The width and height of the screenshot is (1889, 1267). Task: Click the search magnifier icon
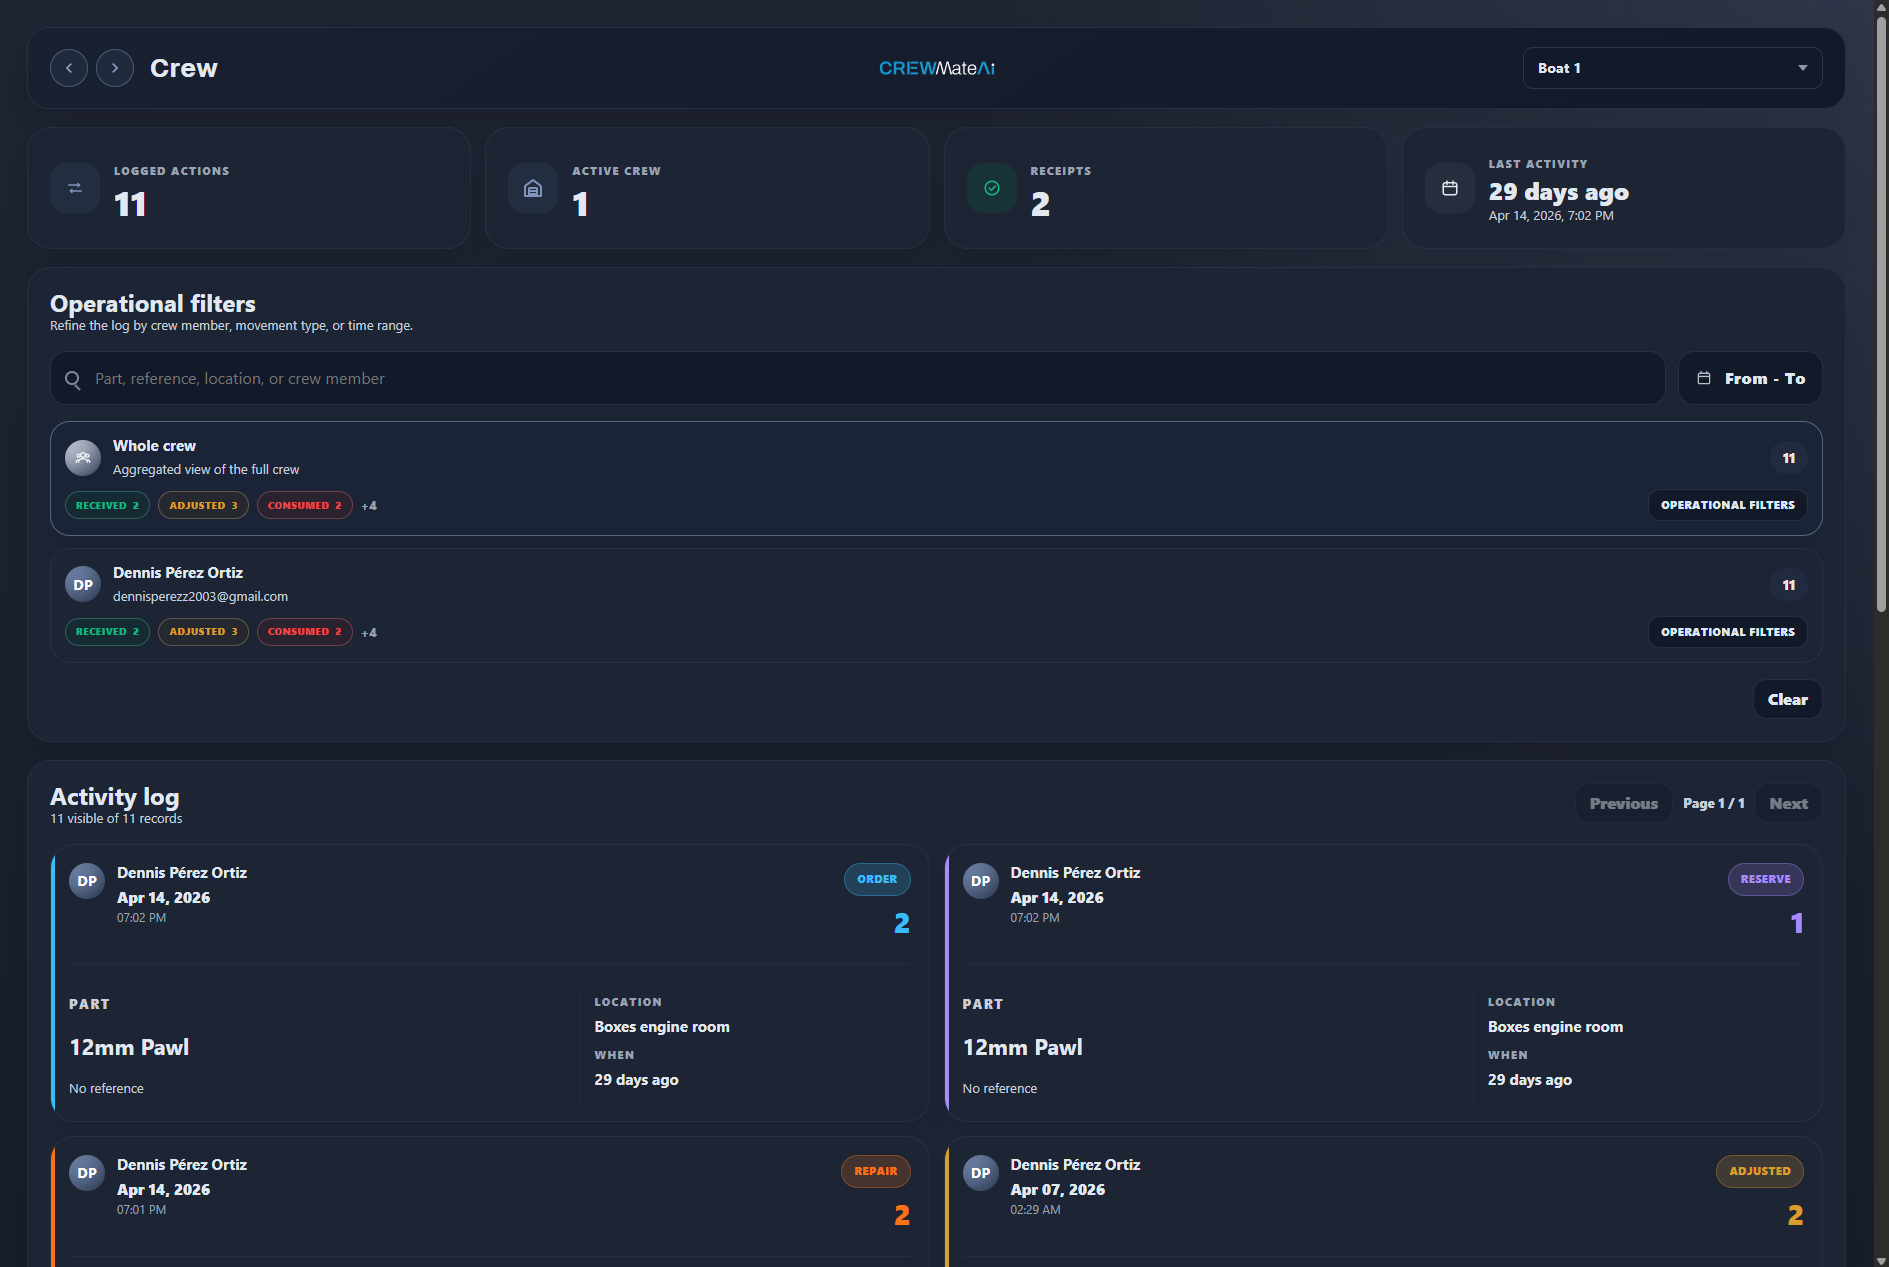click(73, 379)
